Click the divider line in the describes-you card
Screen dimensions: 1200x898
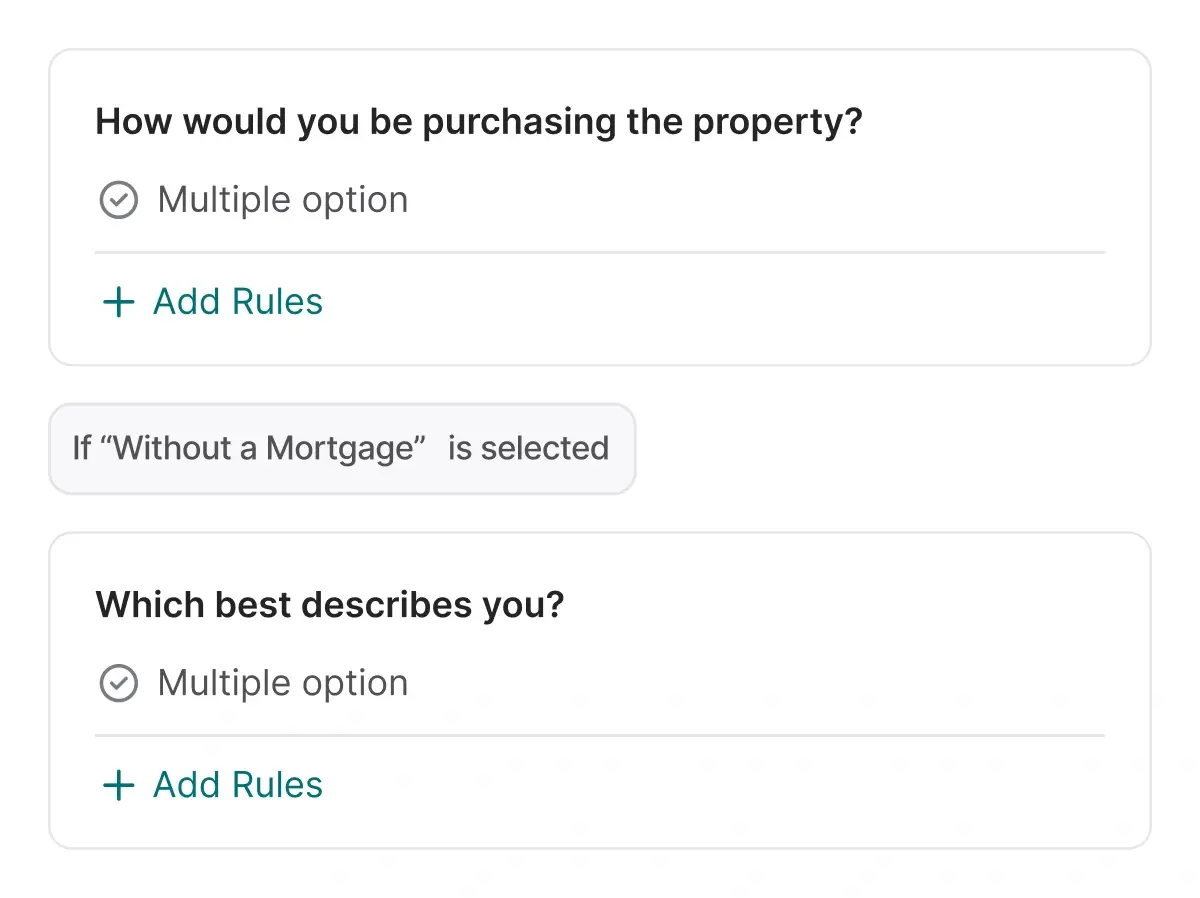pyautogui.click(x=600, y=736)
